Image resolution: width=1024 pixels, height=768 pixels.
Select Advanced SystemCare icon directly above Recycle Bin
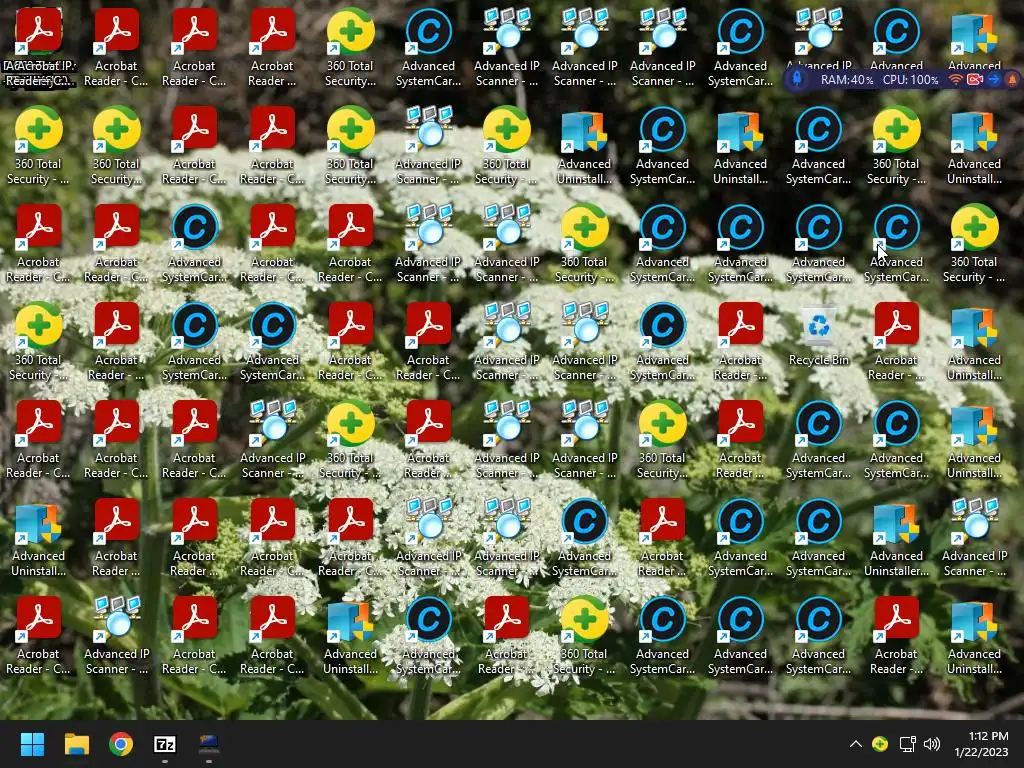818,242
